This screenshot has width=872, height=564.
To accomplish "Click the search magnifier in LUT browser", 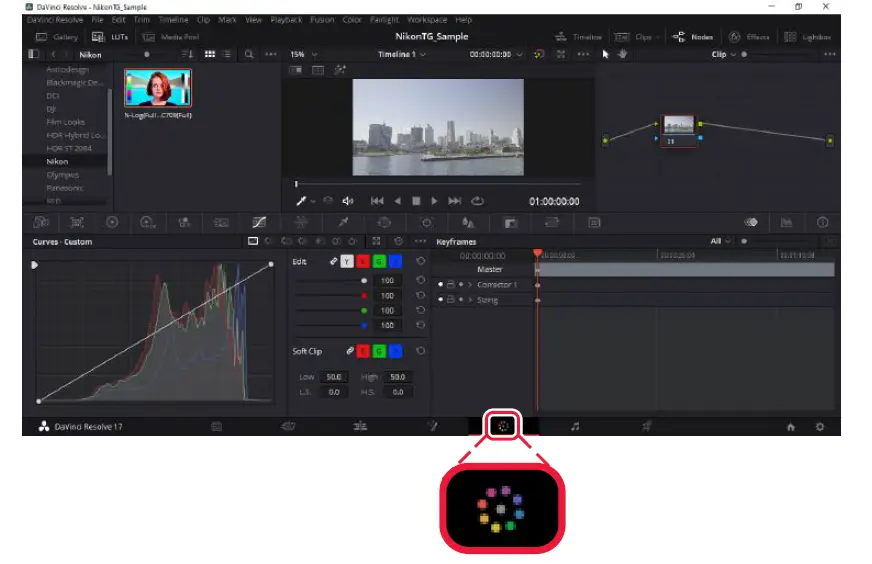I will click(249, 55).
